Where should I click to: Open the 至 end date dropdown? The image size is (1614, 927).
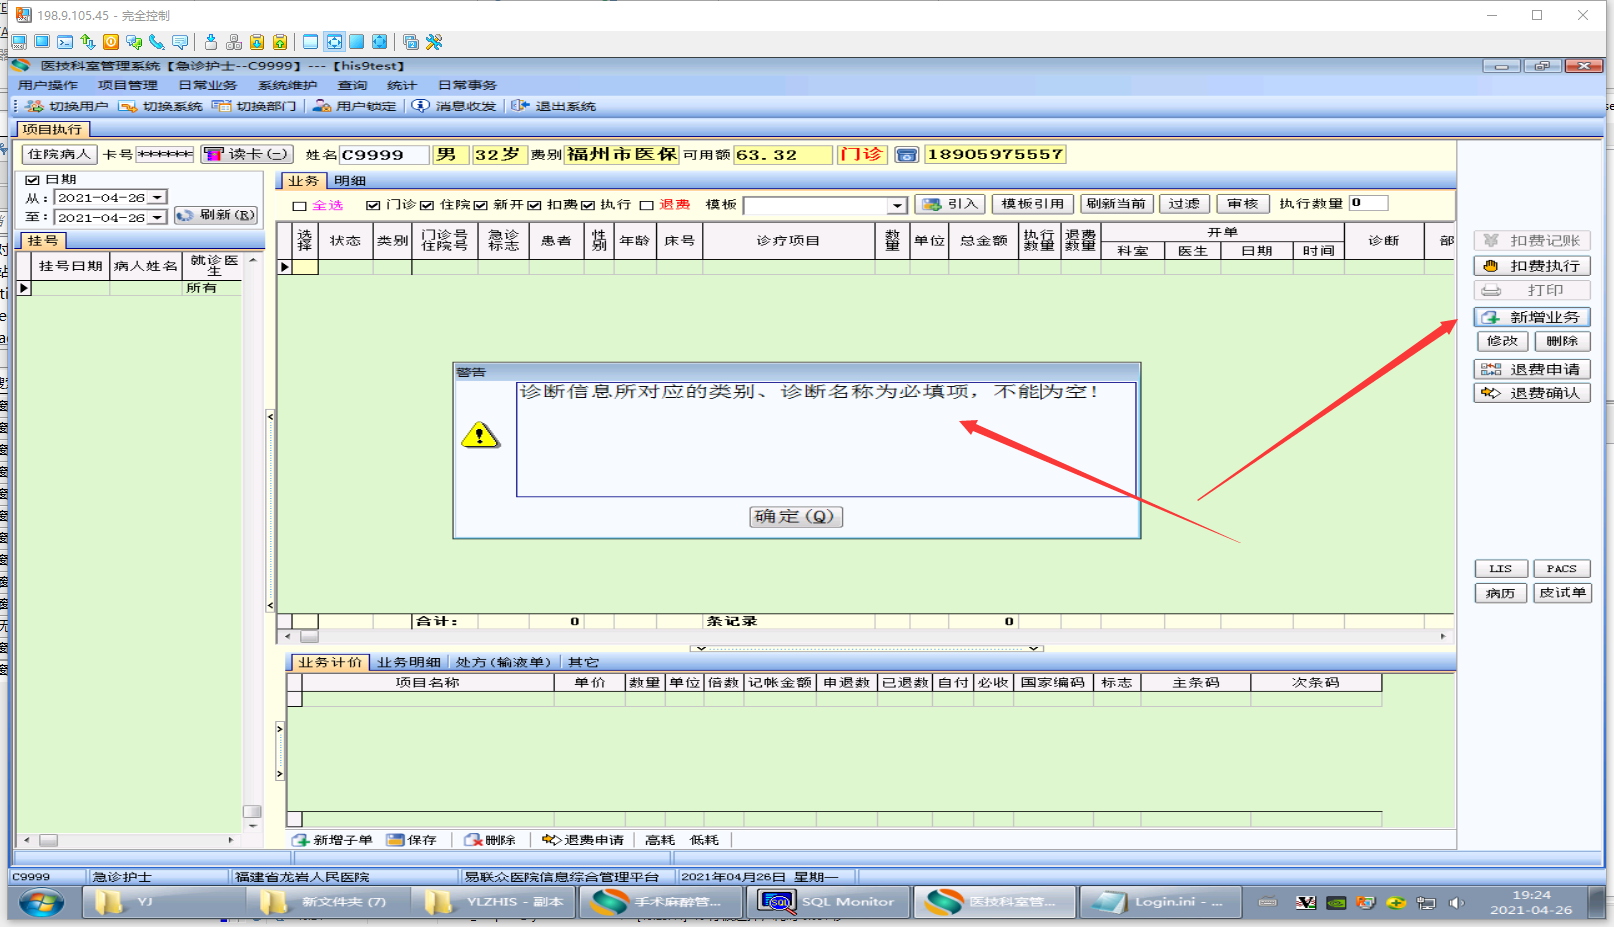[157, 217]
